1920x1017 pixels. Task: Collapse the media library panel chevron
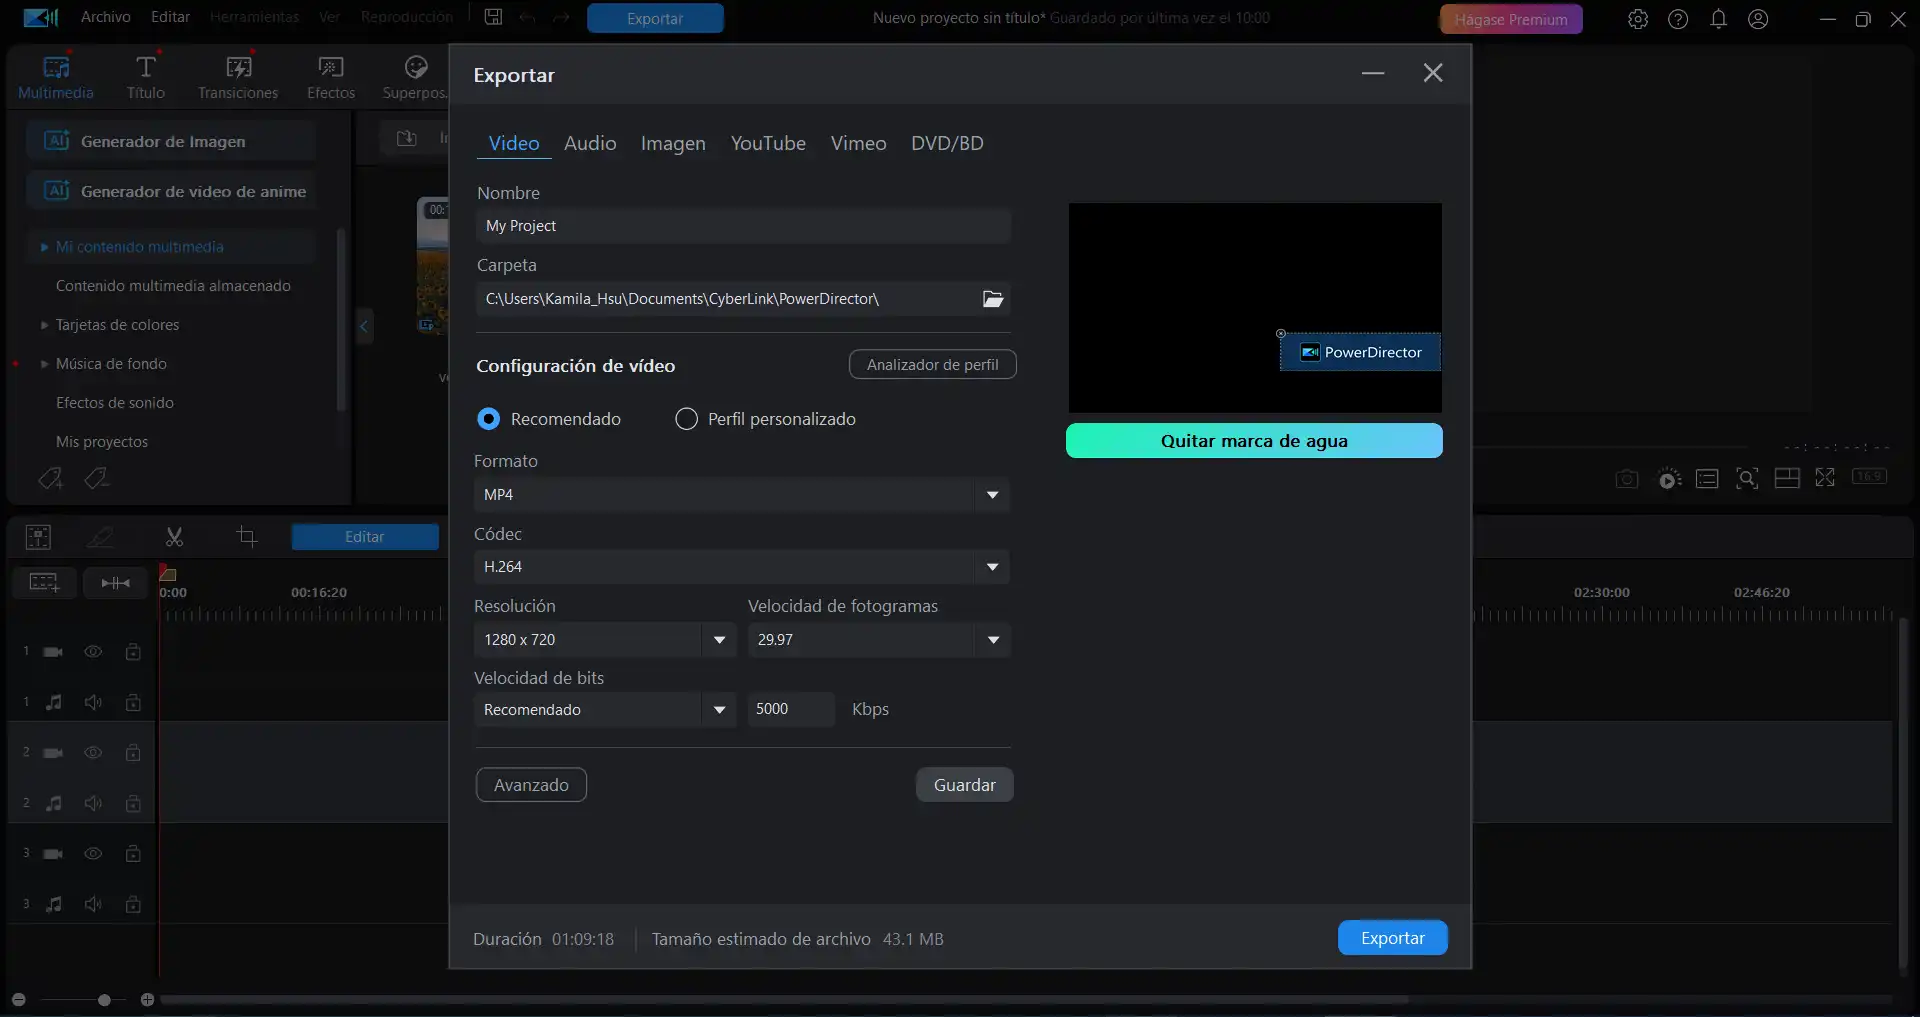365,325
